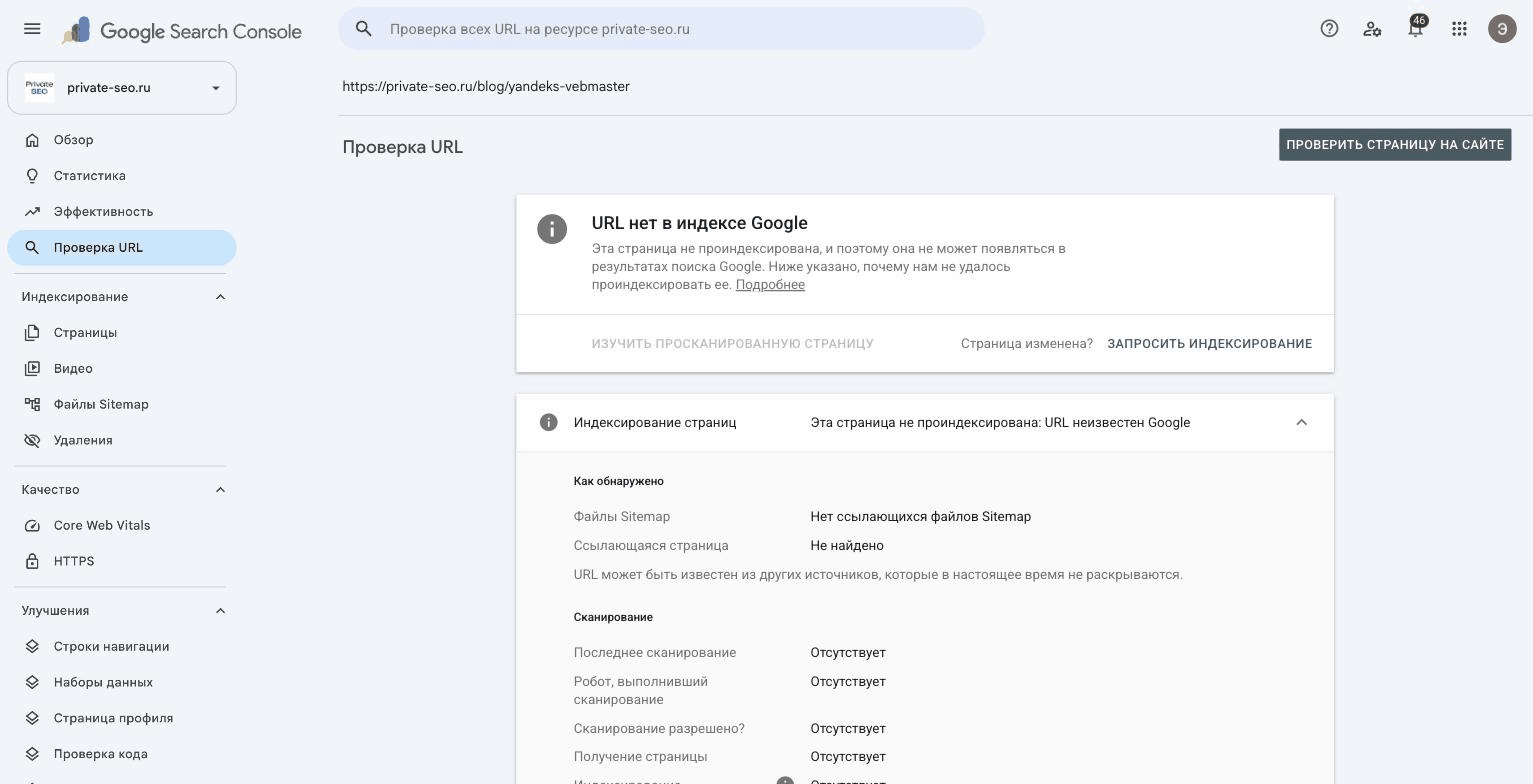Collapse the Качество sidebar section
This screenshot has height=784, width=1533.
click(x=220, y=490)
